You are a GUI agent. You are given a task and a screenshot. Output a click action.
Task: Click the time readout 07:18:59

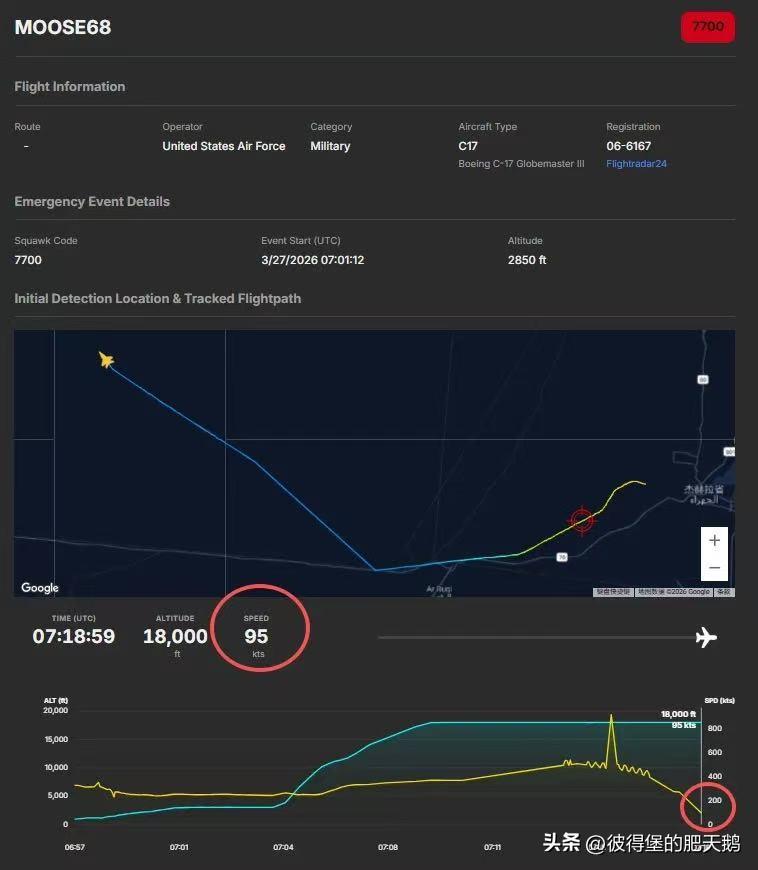click(74, 636)
